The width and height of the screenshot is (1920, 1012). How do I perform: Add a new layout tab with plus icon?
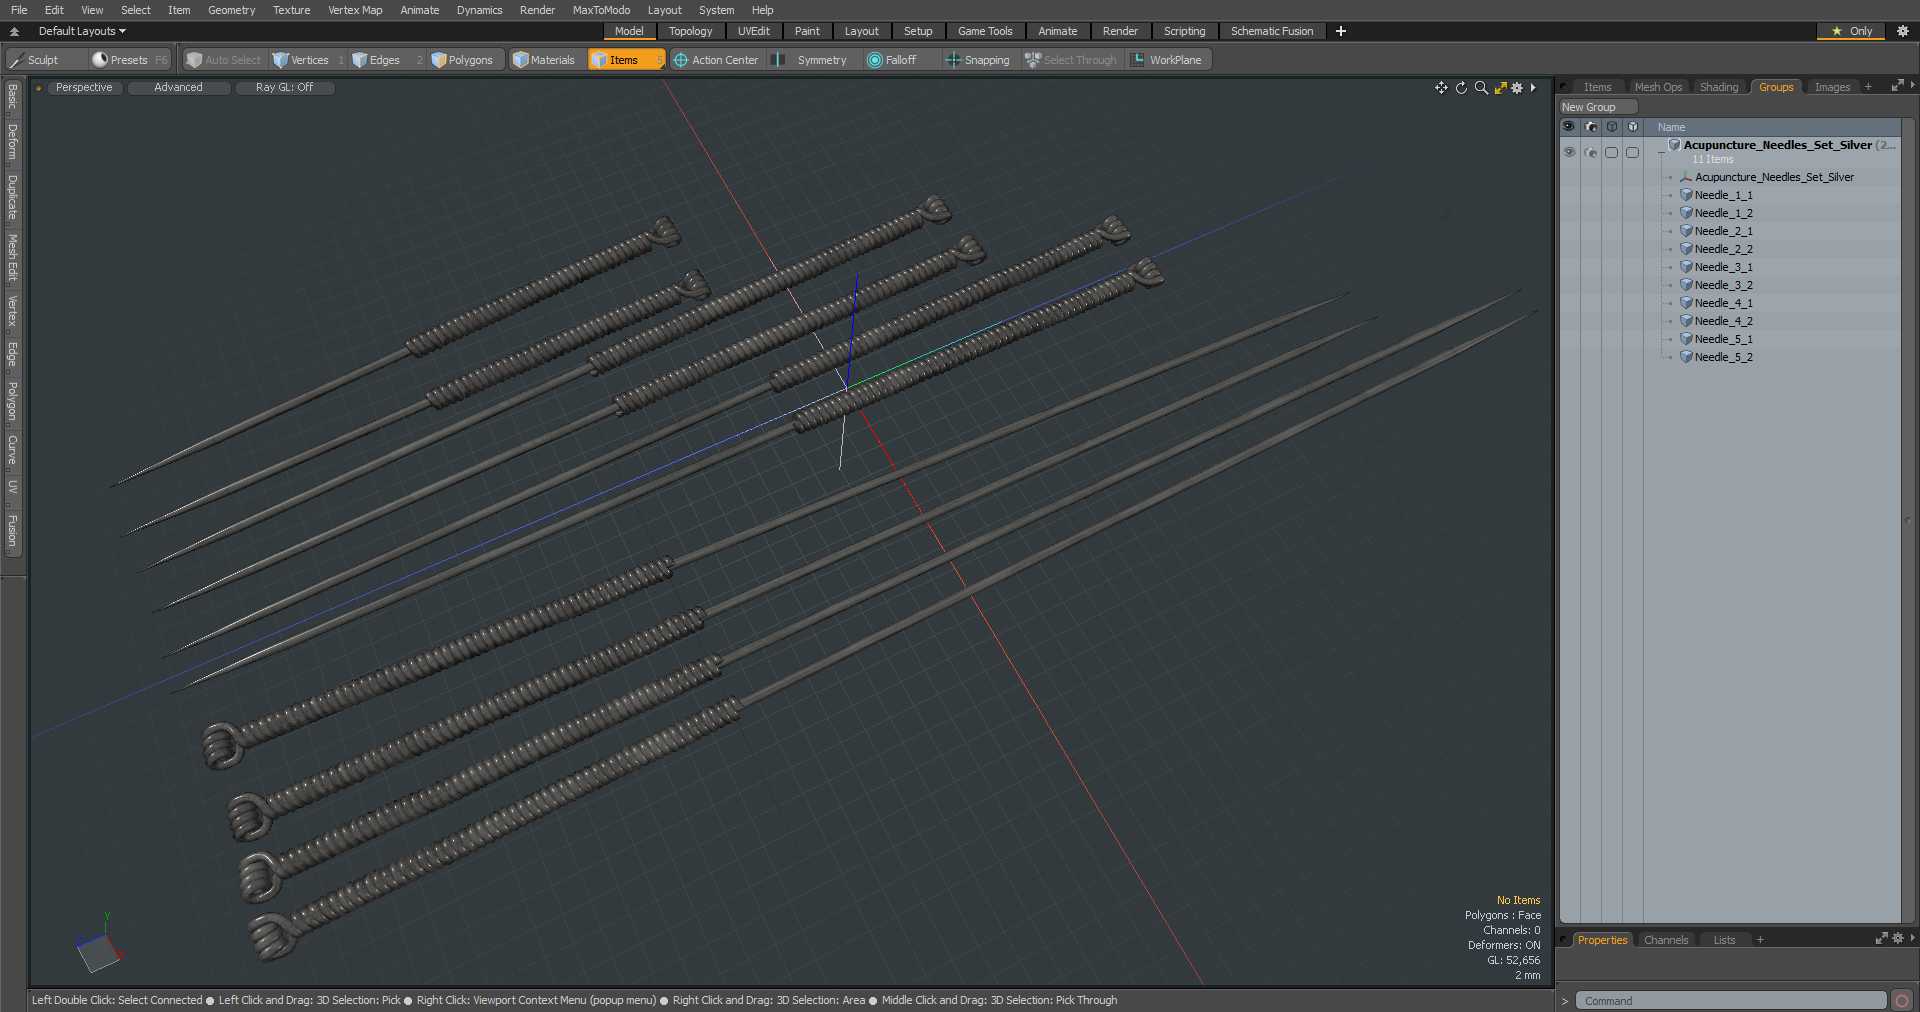(x=1341, y=31)
